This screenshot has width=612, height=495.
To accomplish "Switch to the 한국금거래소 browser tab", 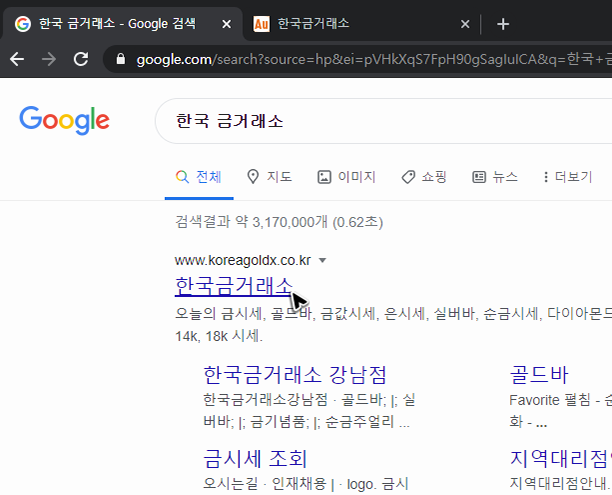I will tap(357, 24).
